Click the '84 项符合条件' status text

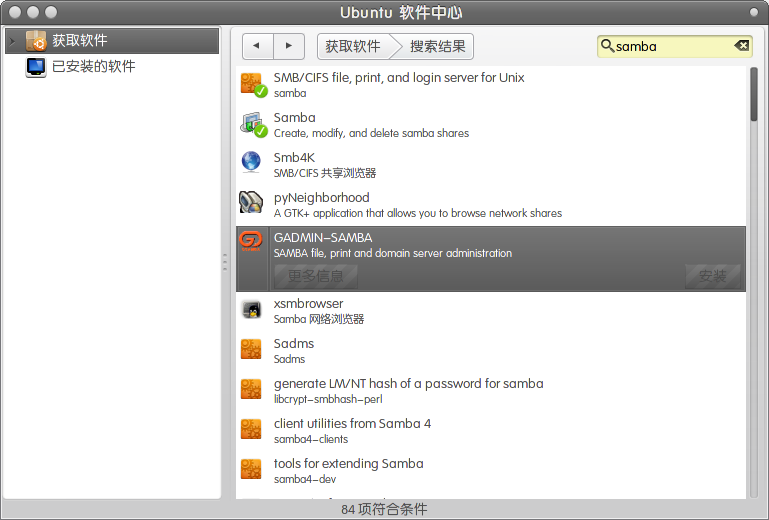384,509
